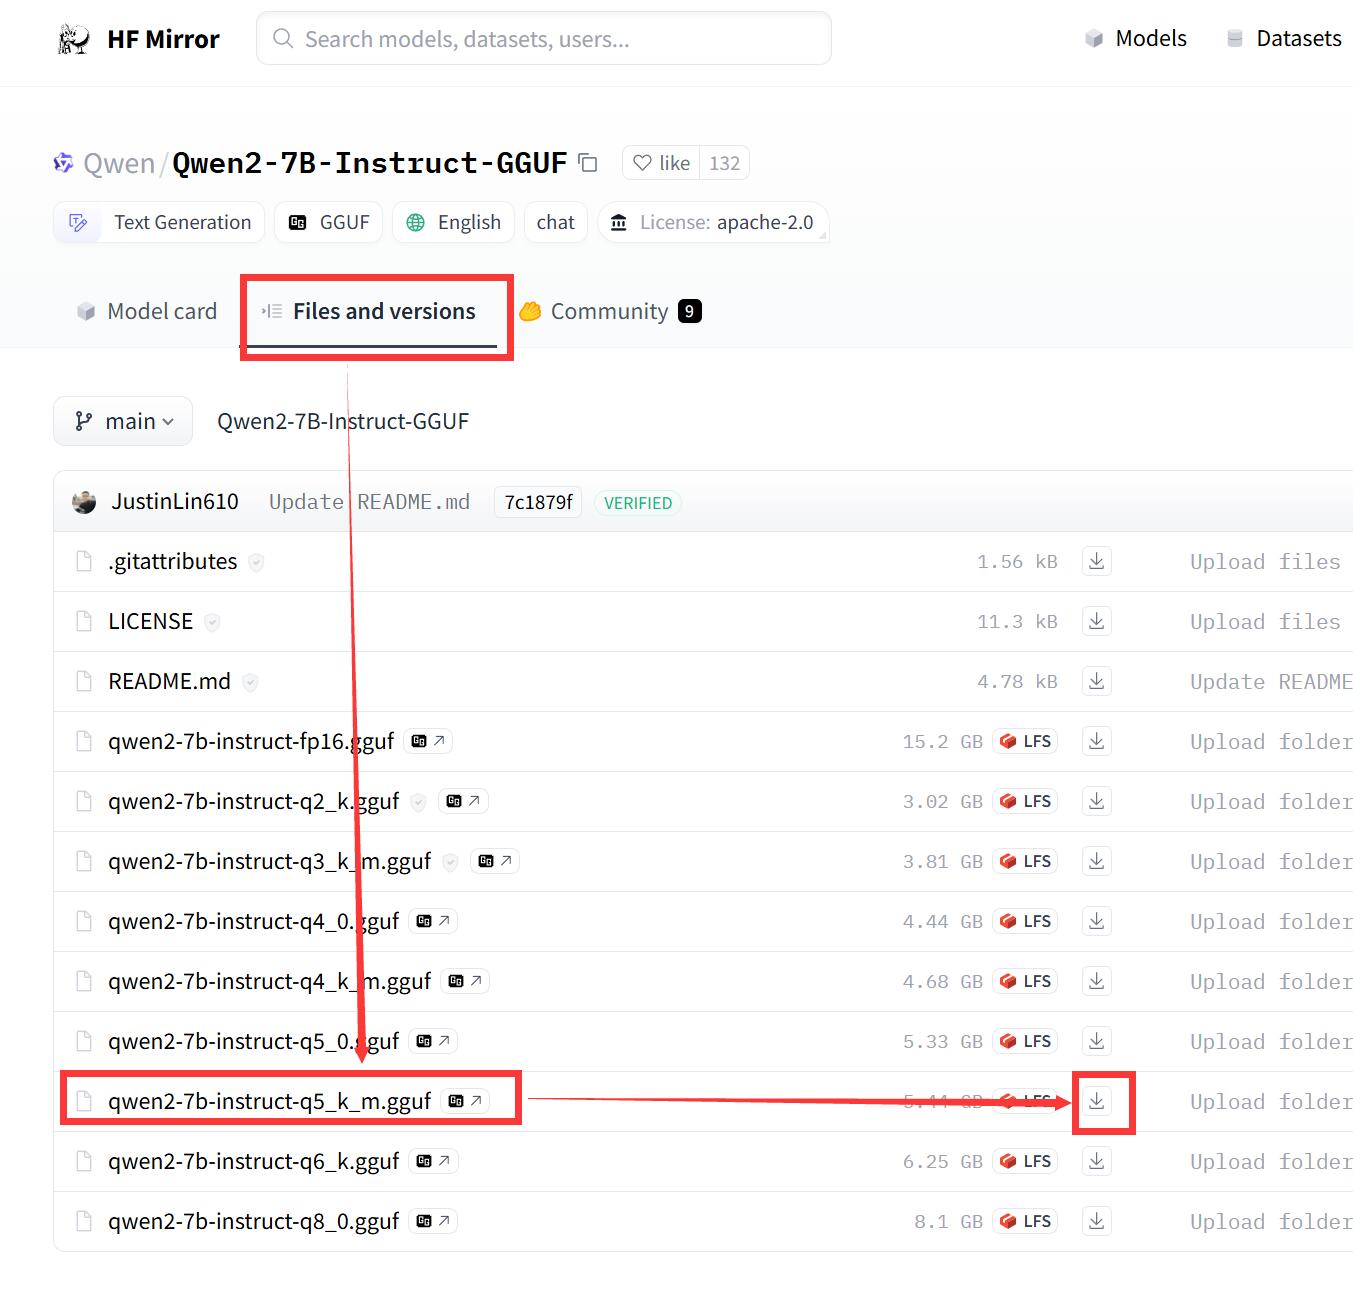Download the q3_k_m gguf file
The height and width of the screenshot is (1311, 1353).
(x=1097, y=861)
